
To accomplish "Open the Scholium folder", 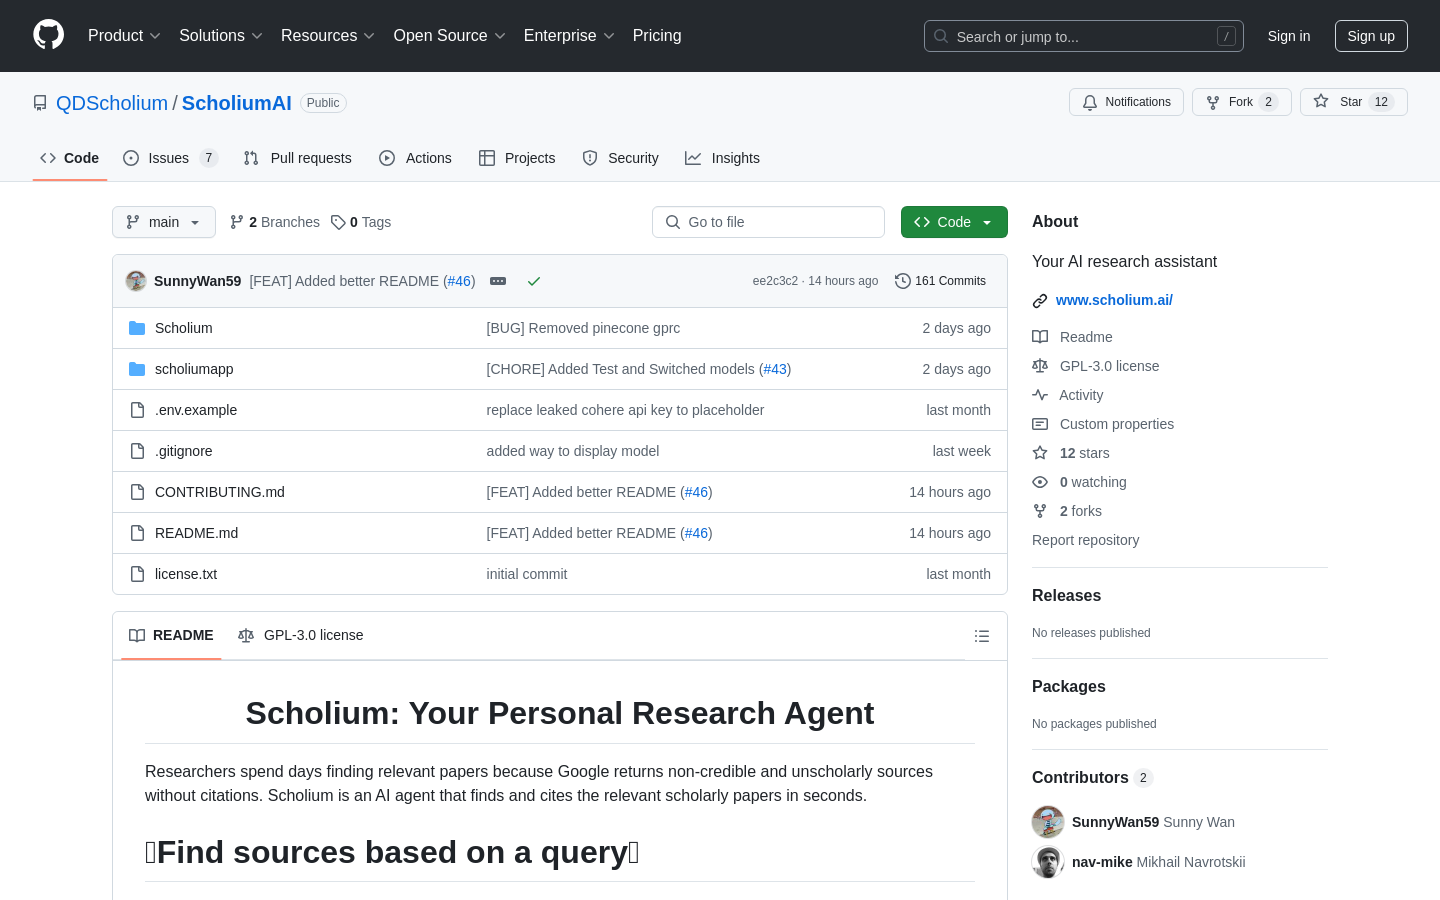I will pos(184,328).
